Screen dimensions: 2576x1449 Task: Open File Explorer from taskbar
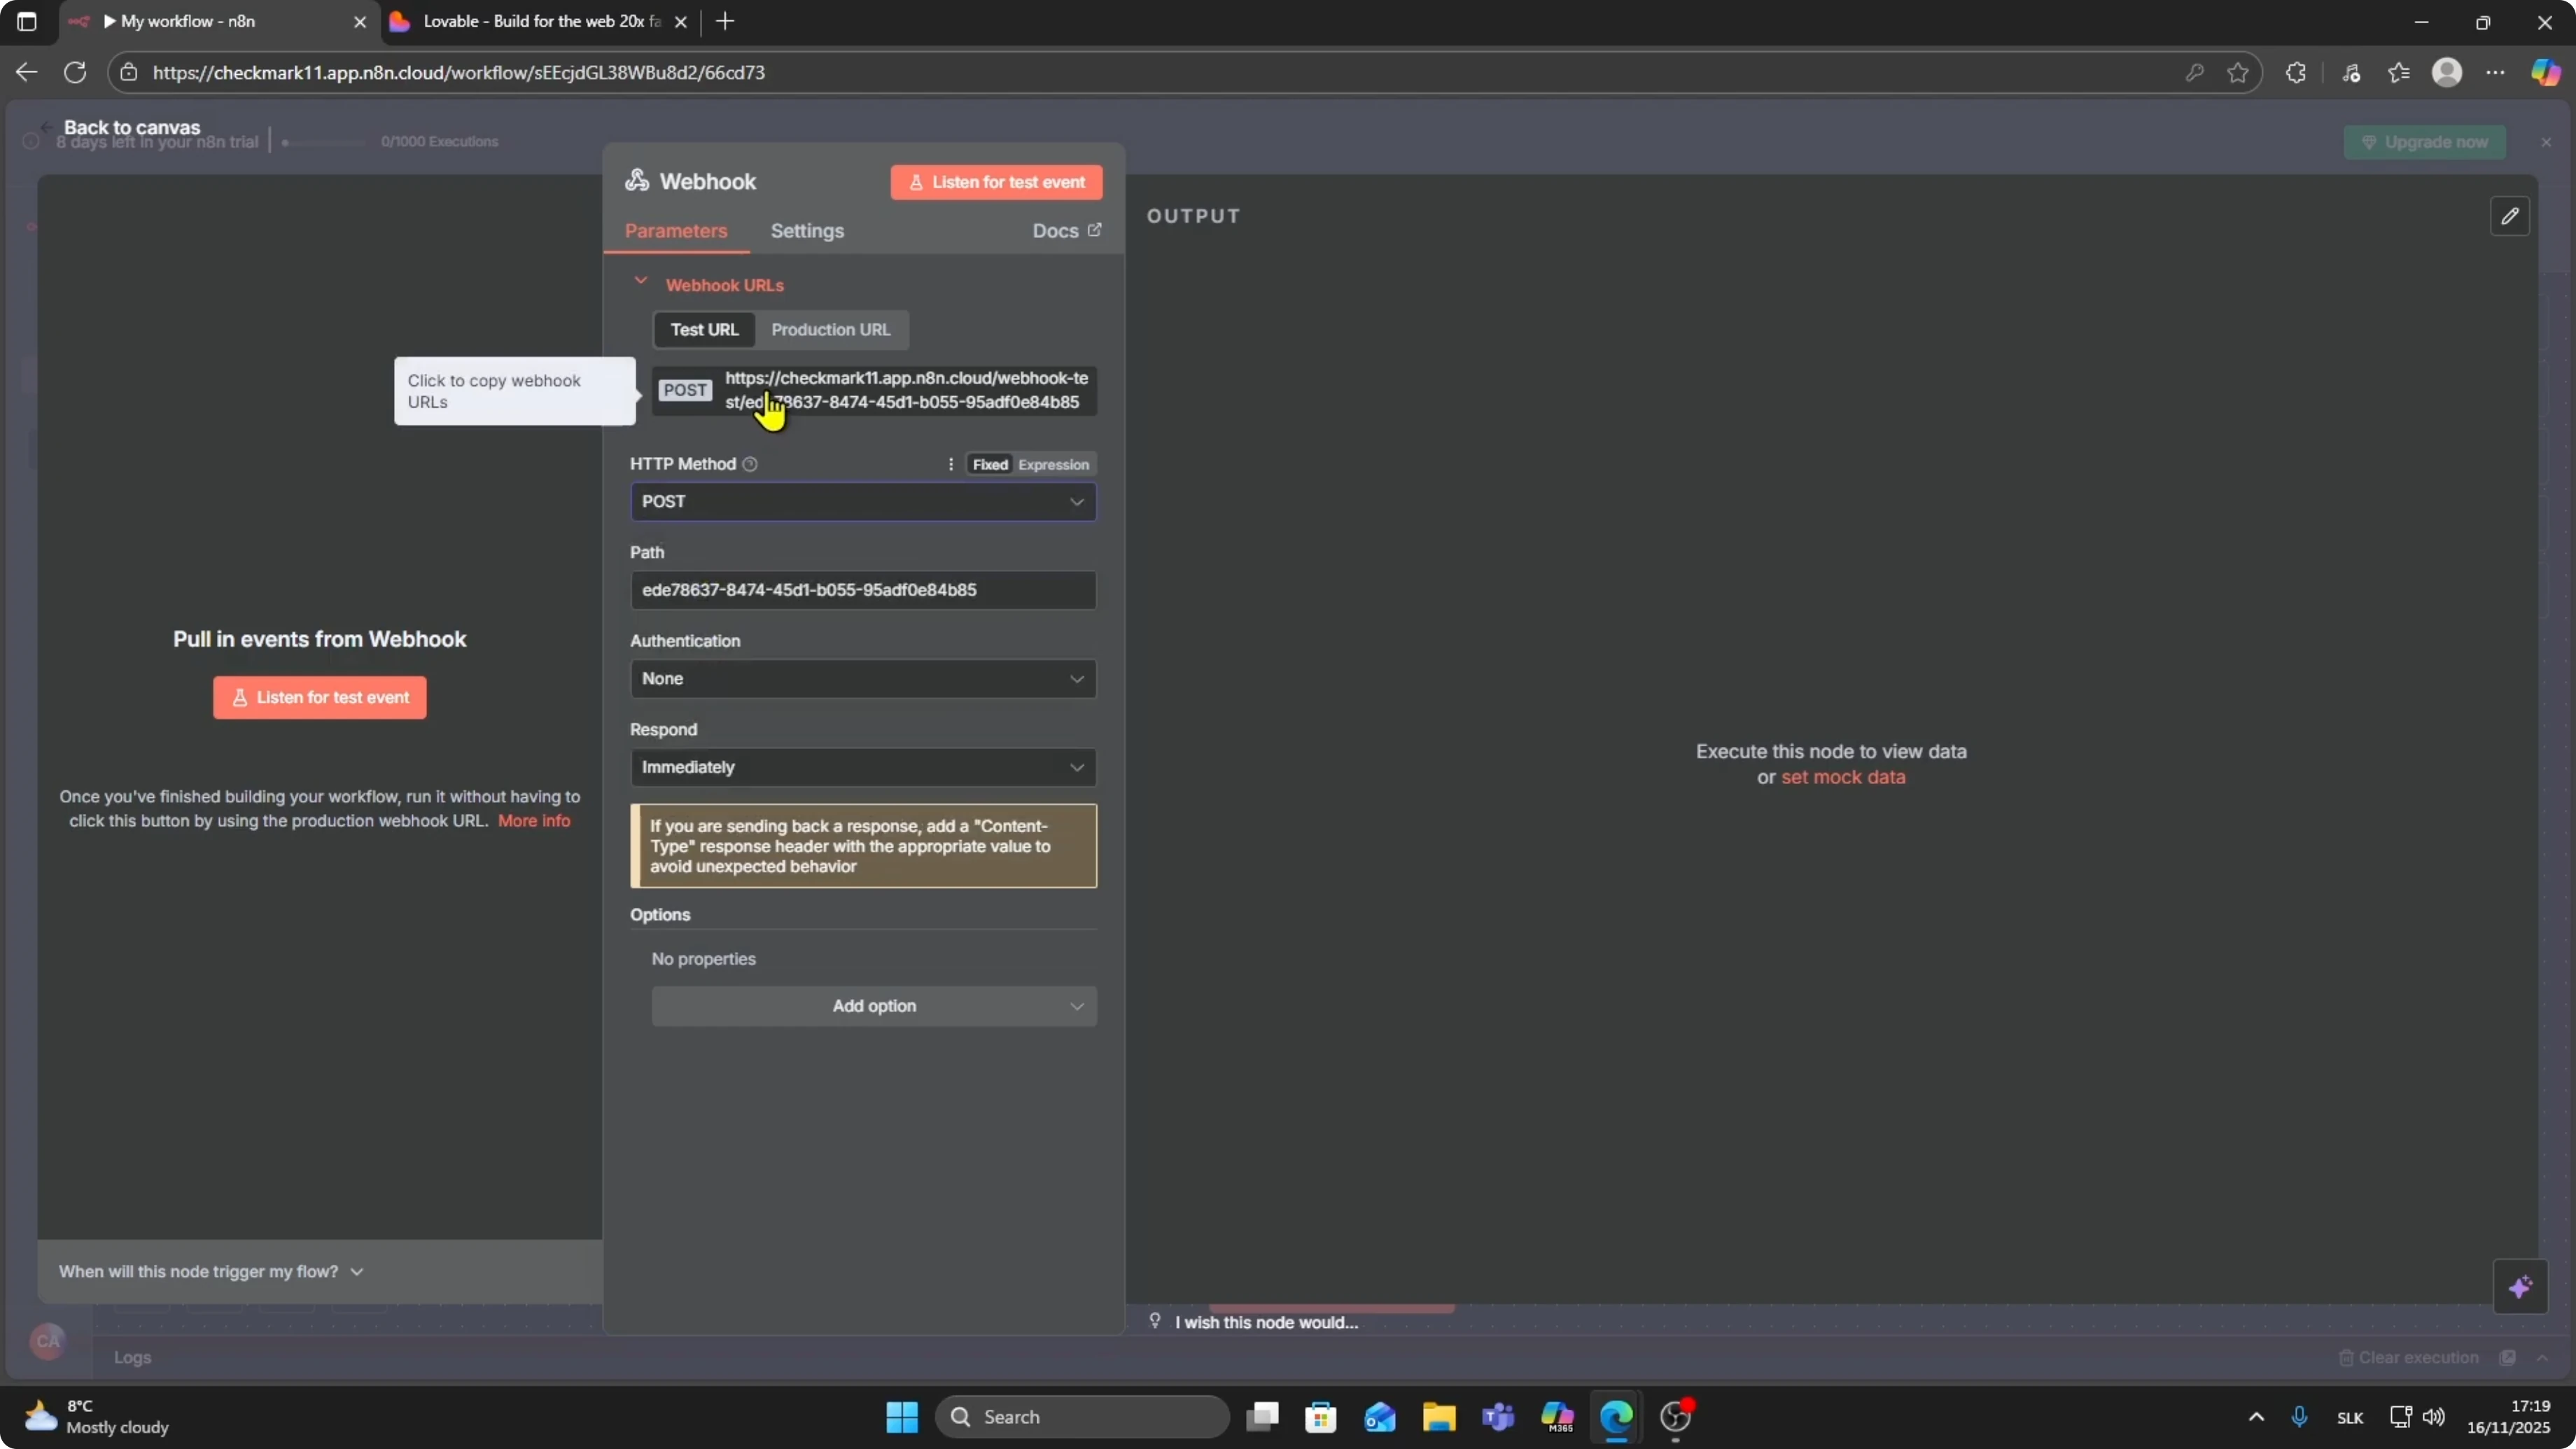1439,1417
